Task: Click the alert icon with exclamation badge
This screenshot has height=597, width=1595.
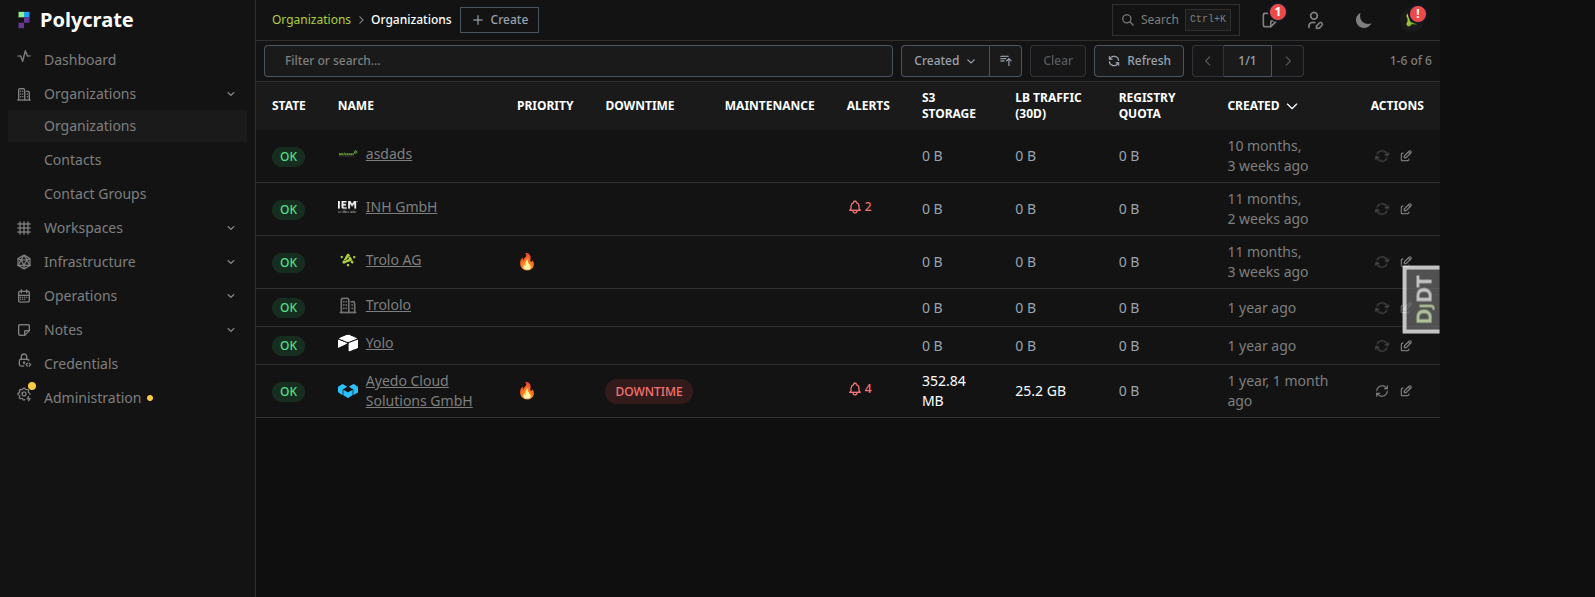Action: [x=1412, y=19]
